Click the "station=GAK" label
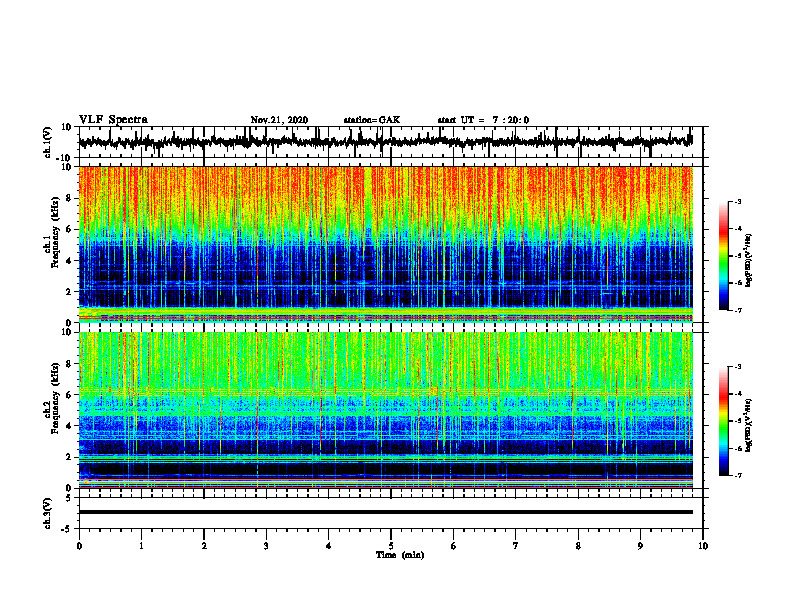Screen dimensions: 792x612 [x=372, y=120]
